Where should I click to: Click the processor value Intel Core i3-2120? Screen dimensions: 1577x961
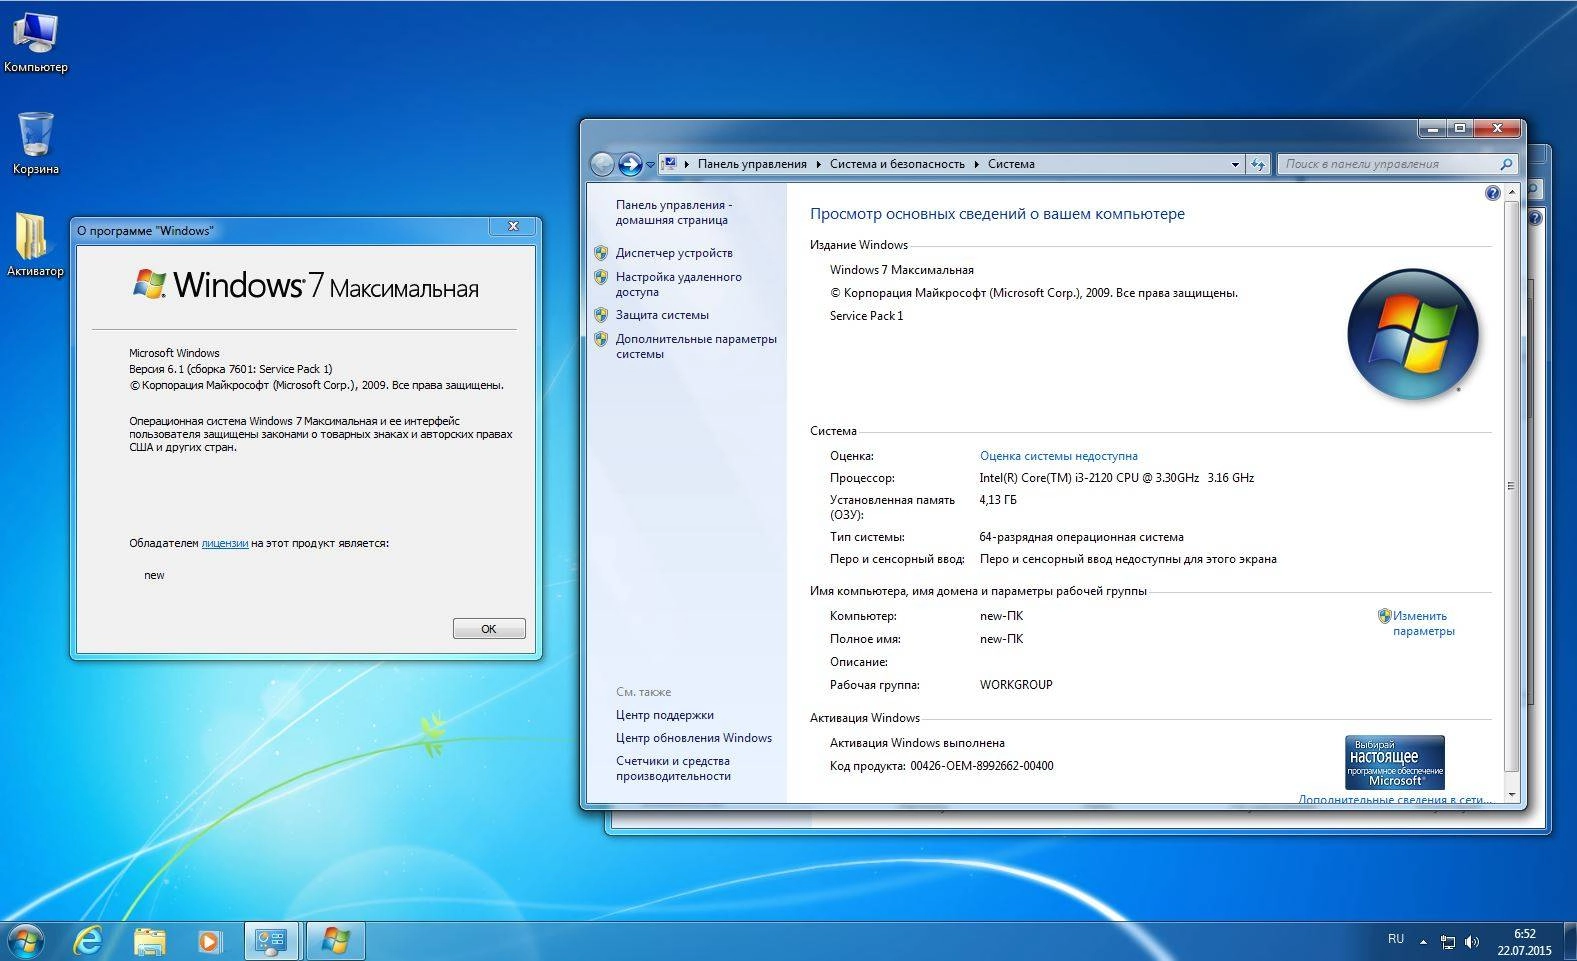tap(1116, 478)
